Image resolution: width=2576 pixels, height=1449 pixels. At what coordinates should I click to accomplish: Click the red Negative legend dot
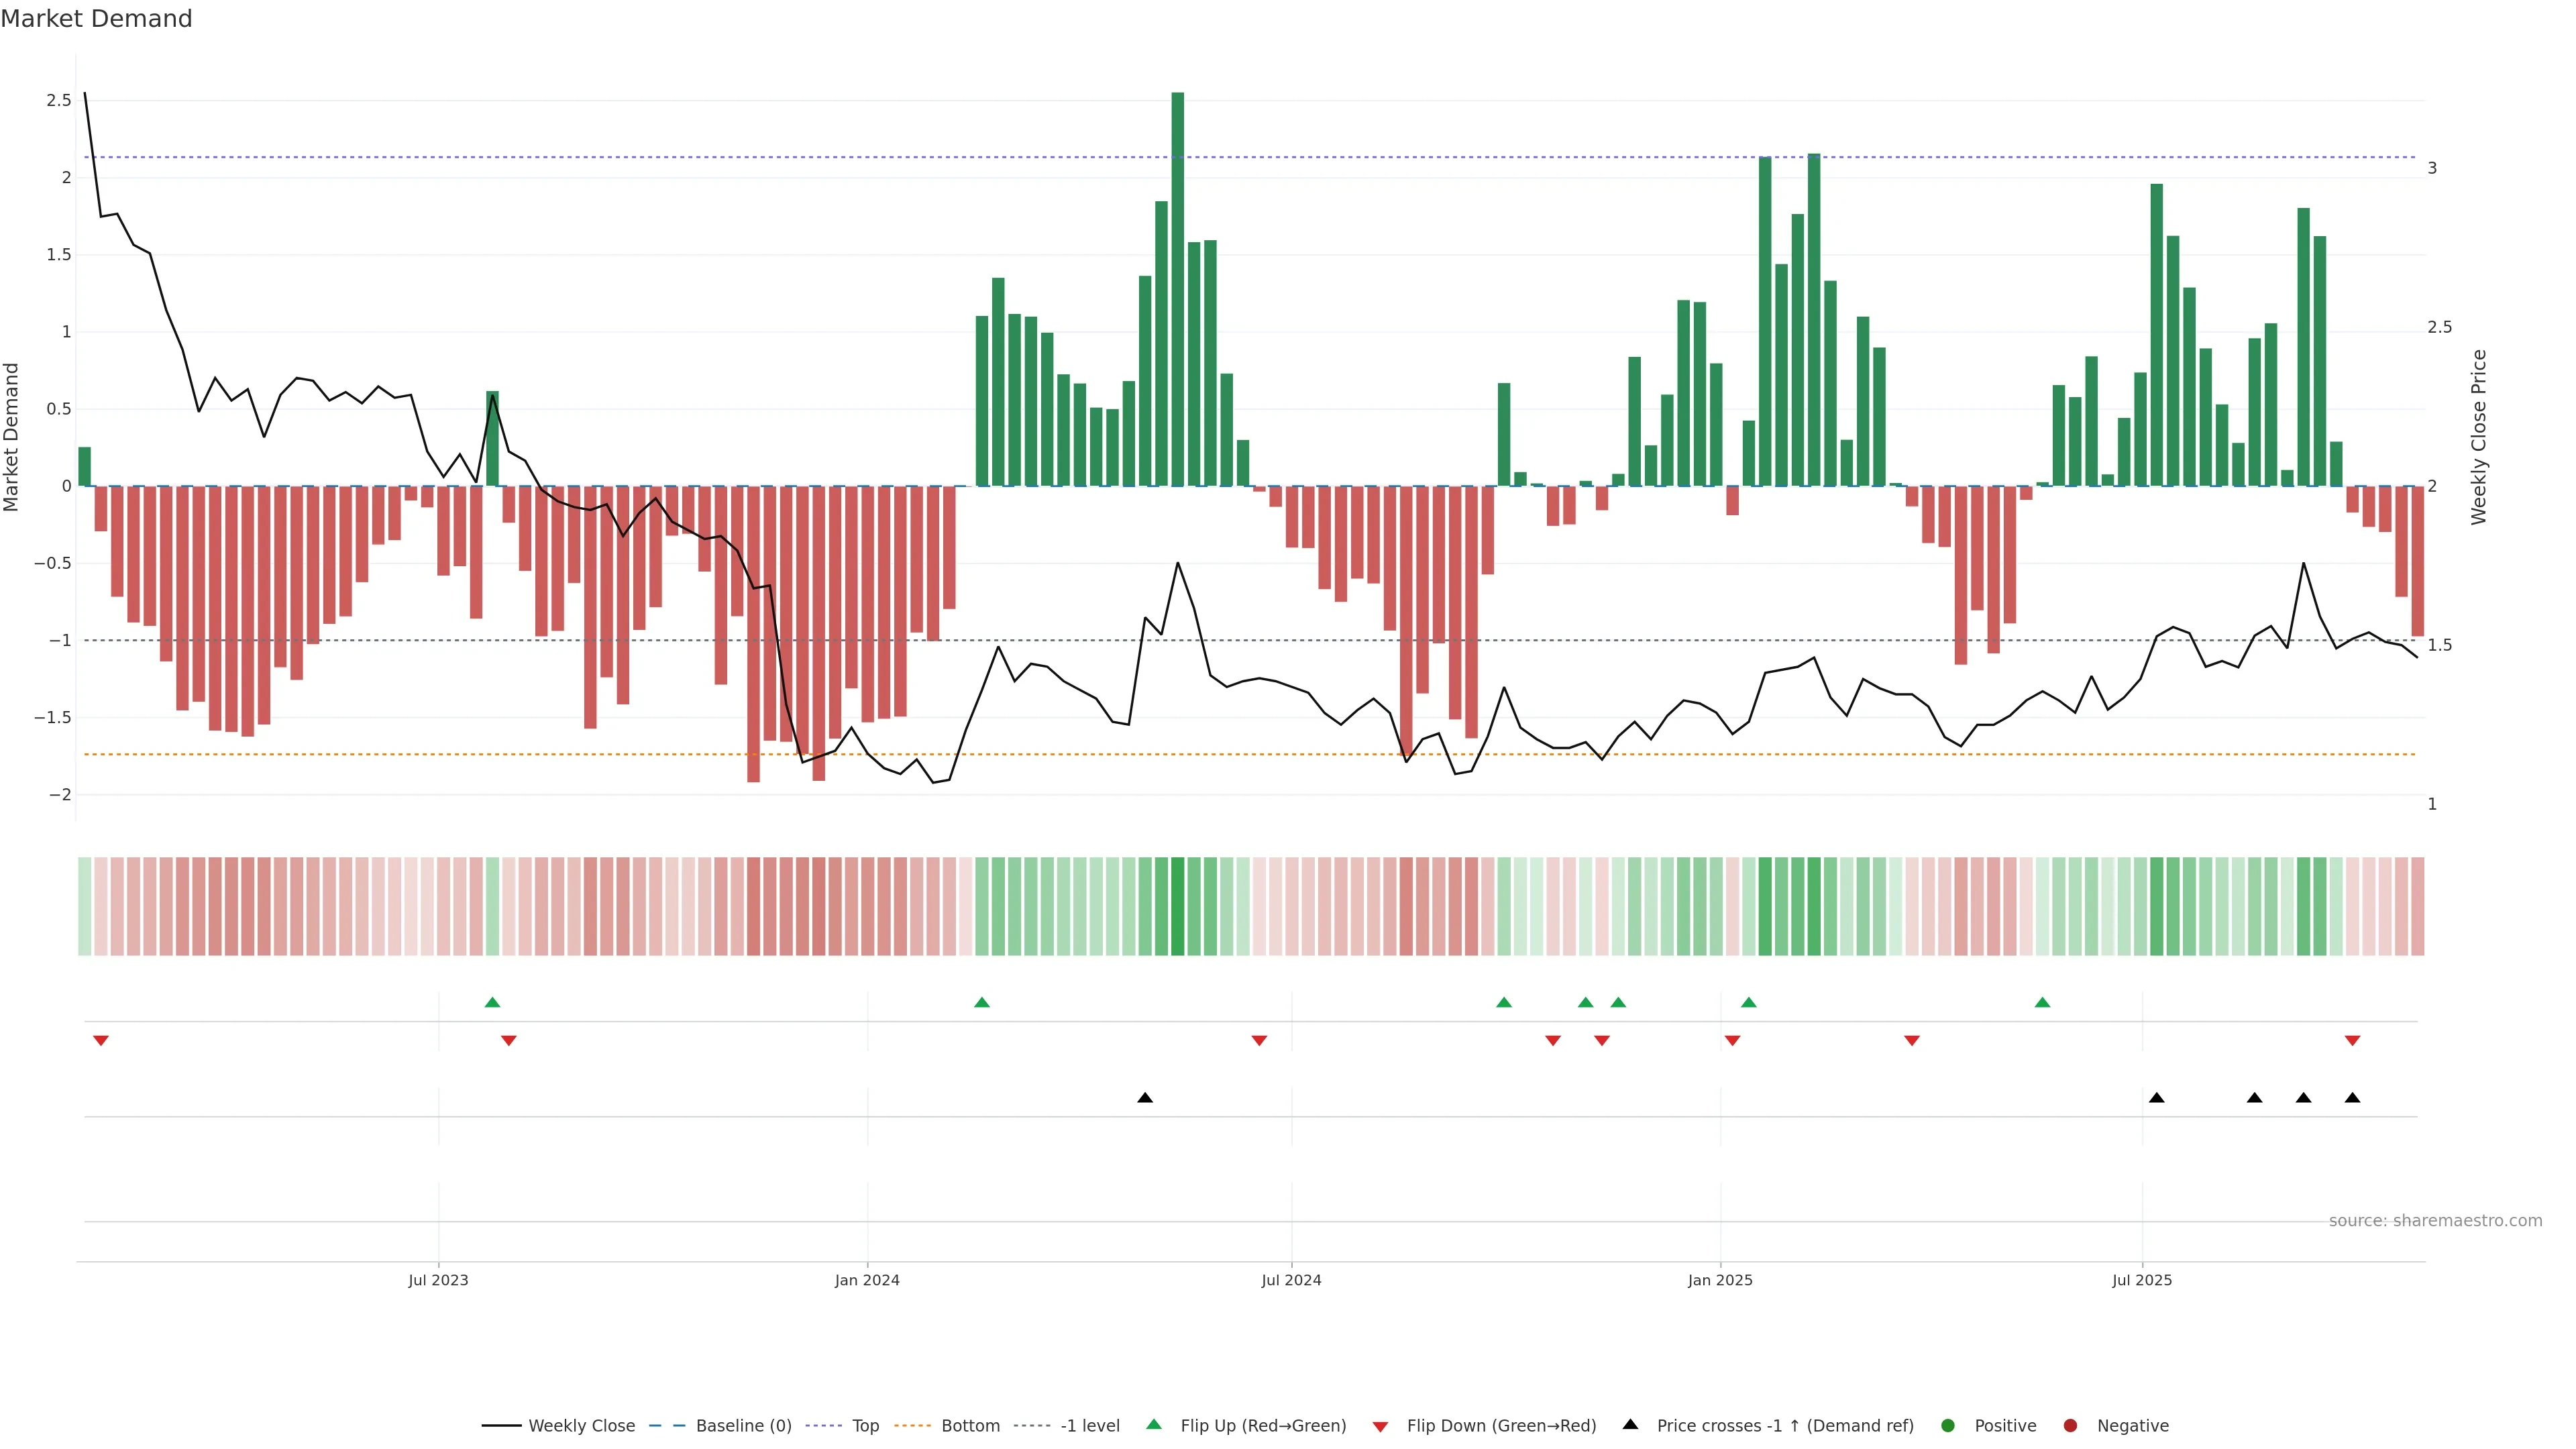(2070, 1425)
